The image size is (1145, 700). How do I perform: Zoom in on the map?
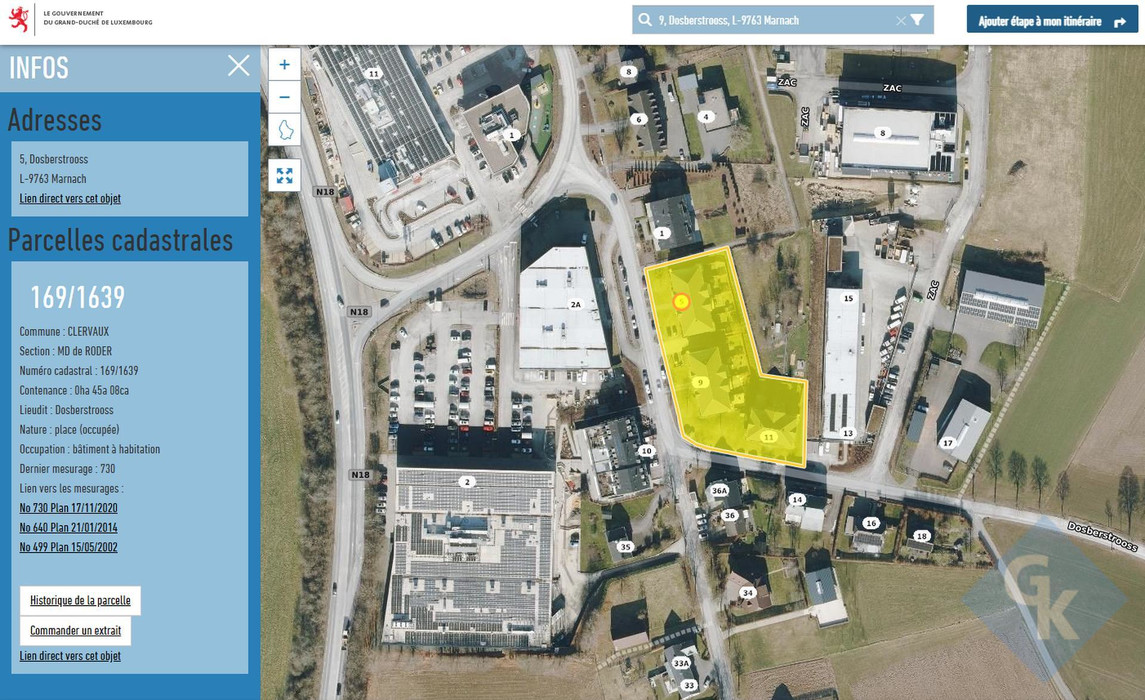click(x=284, y=64)
